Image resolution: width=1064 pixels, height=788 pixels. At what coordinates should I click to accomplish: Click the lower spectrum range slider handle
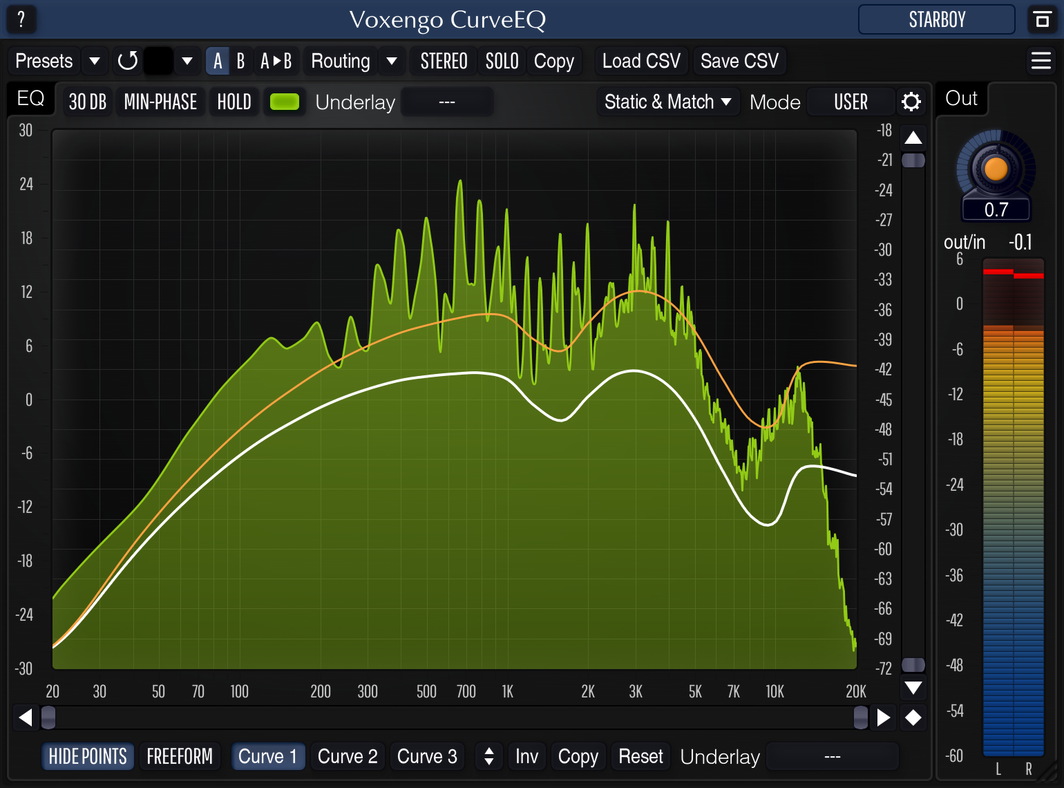913,664
